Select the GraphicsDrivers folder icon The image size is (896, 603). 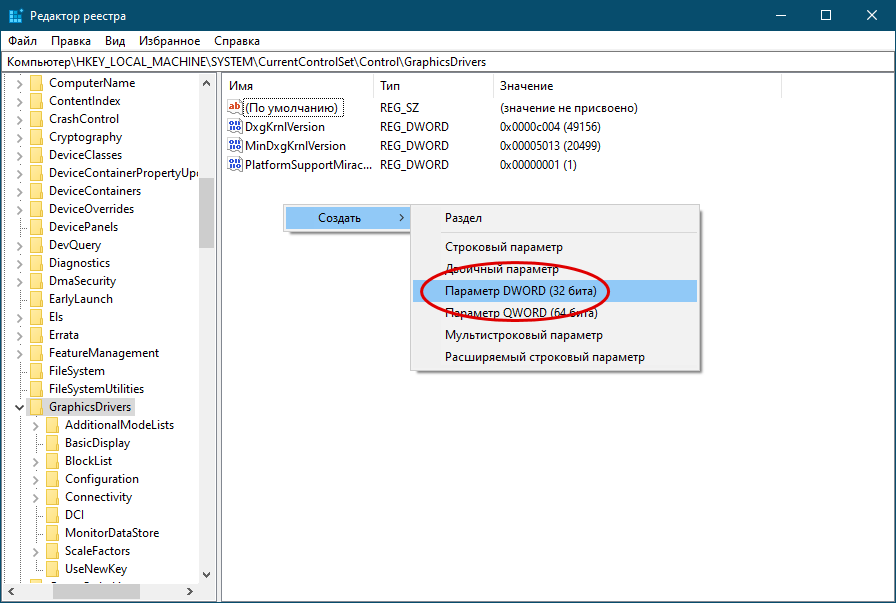tap(37, 407)
